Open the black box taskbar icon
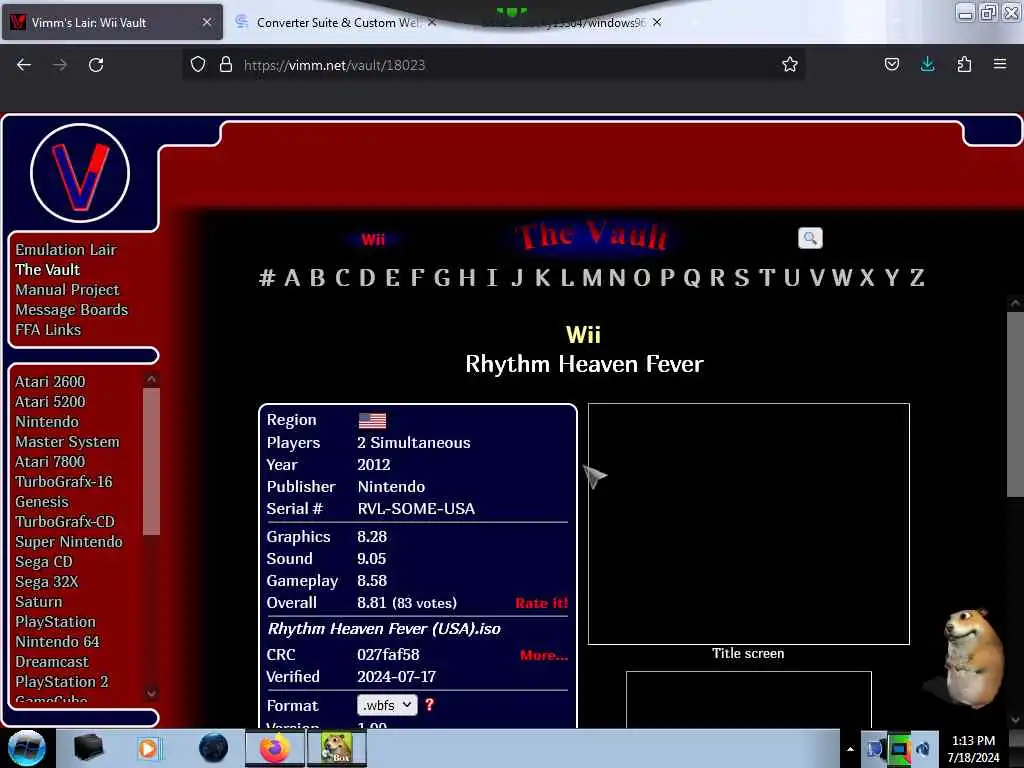This screenshot has height=768, width=1024. point(88,748)
